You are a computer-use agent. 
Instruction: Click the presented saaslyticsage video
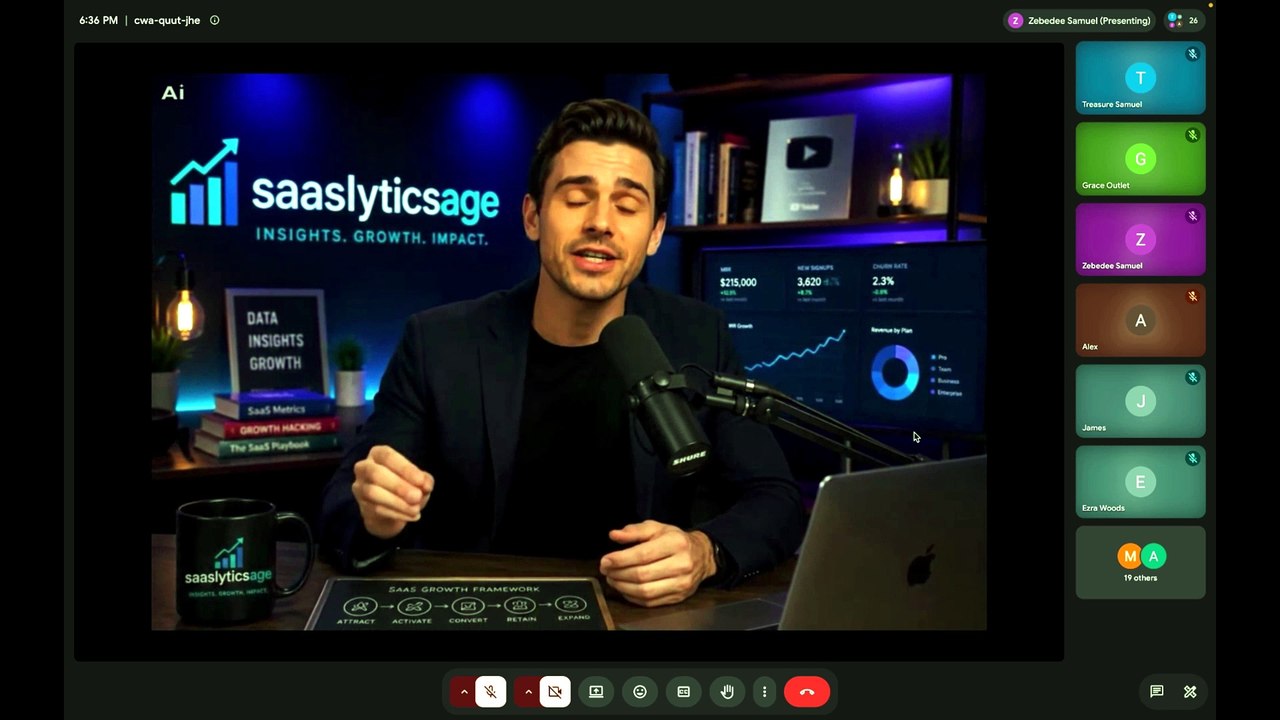(569, 351)
